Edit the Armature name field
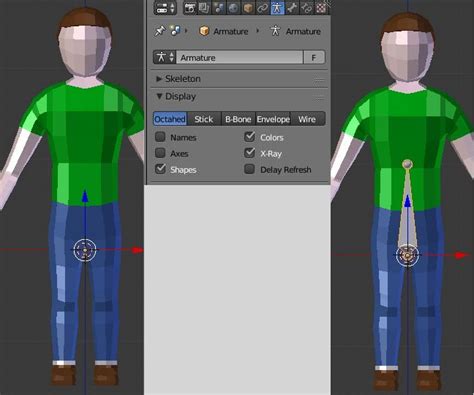The height and width of the screenshot is (395, 474). (239, 57)
